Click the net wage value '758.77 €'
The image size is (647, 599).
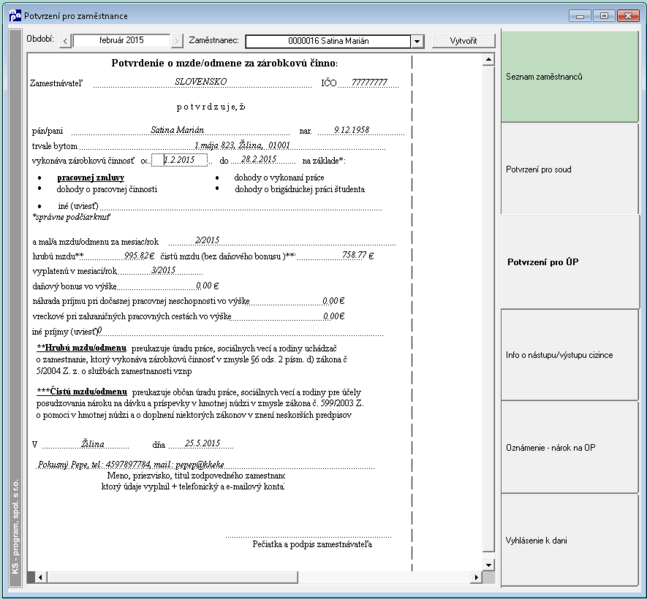click(x=358, y=255)
